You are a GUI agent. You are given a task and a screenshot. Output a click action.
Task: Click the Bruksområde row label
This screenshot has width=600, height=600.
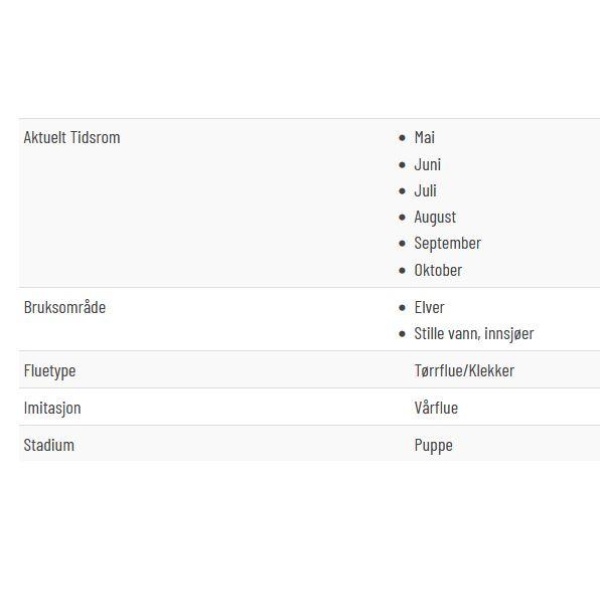pos(65,307)
